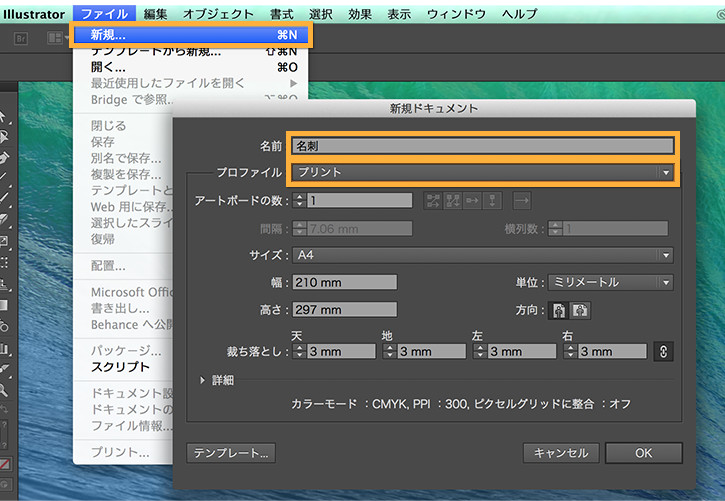Expand 最近使用したファイルを開く submenu arrow

pos(293,84)
